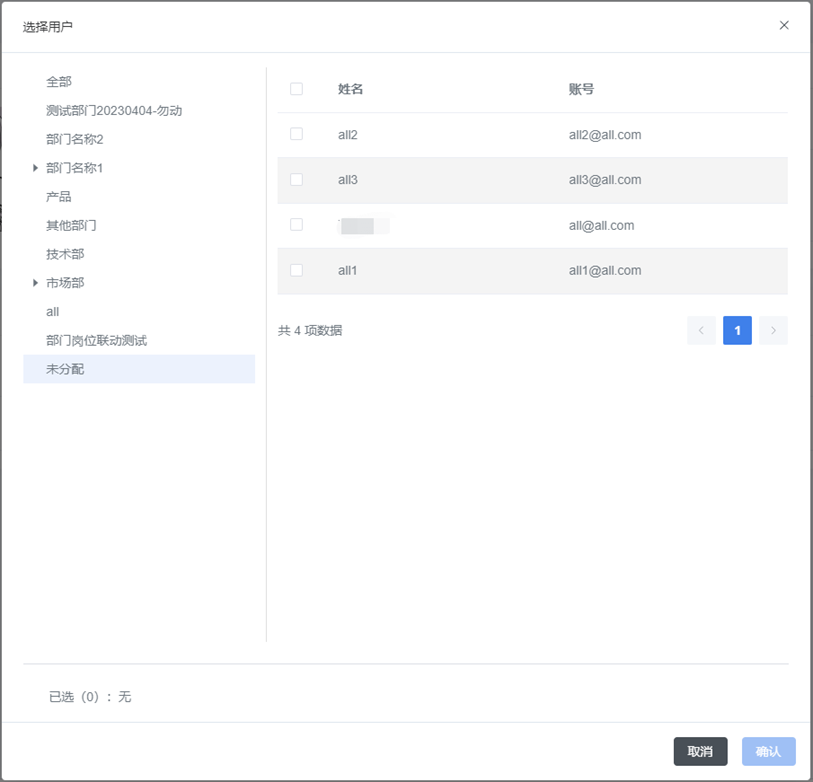Click the 取消 button
Viewport: 813px width, 782px height.
coord(700,751)
